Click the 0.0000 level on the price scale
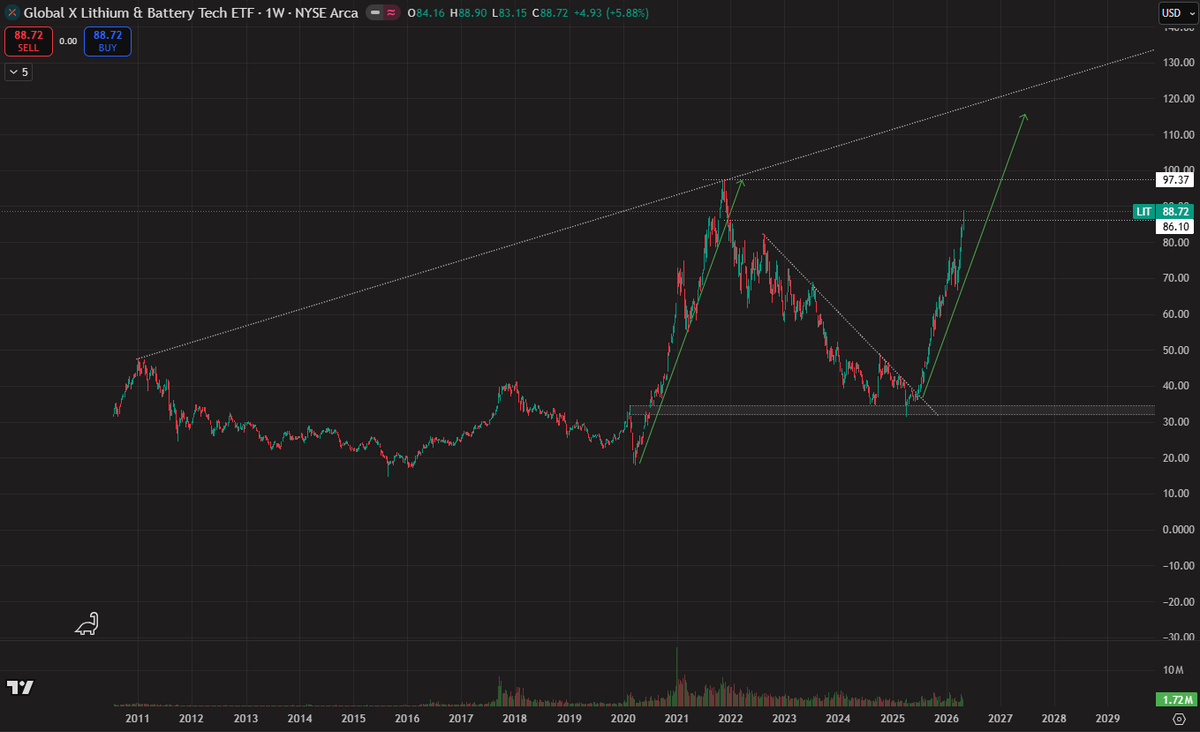Screen dimensions: 1200x732 tap(1176, 529)
